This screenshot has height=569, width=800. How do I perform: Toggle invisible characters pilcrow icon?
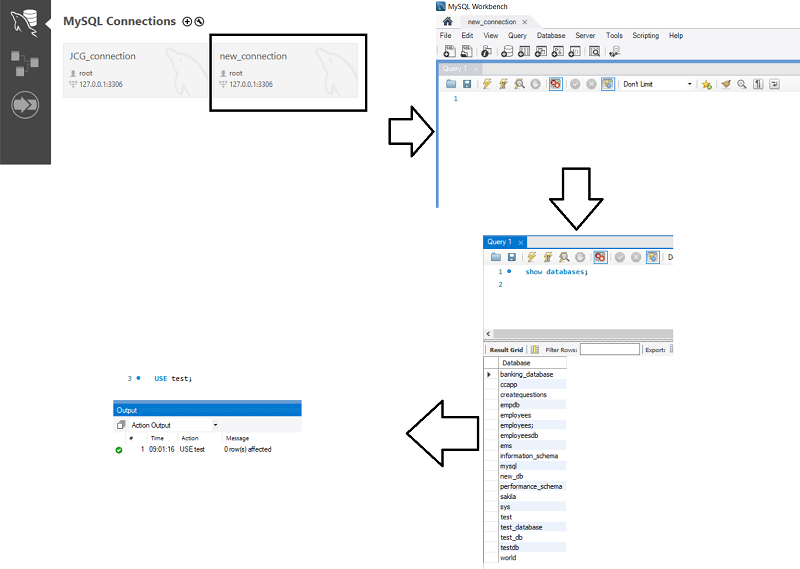pos(758,84)
